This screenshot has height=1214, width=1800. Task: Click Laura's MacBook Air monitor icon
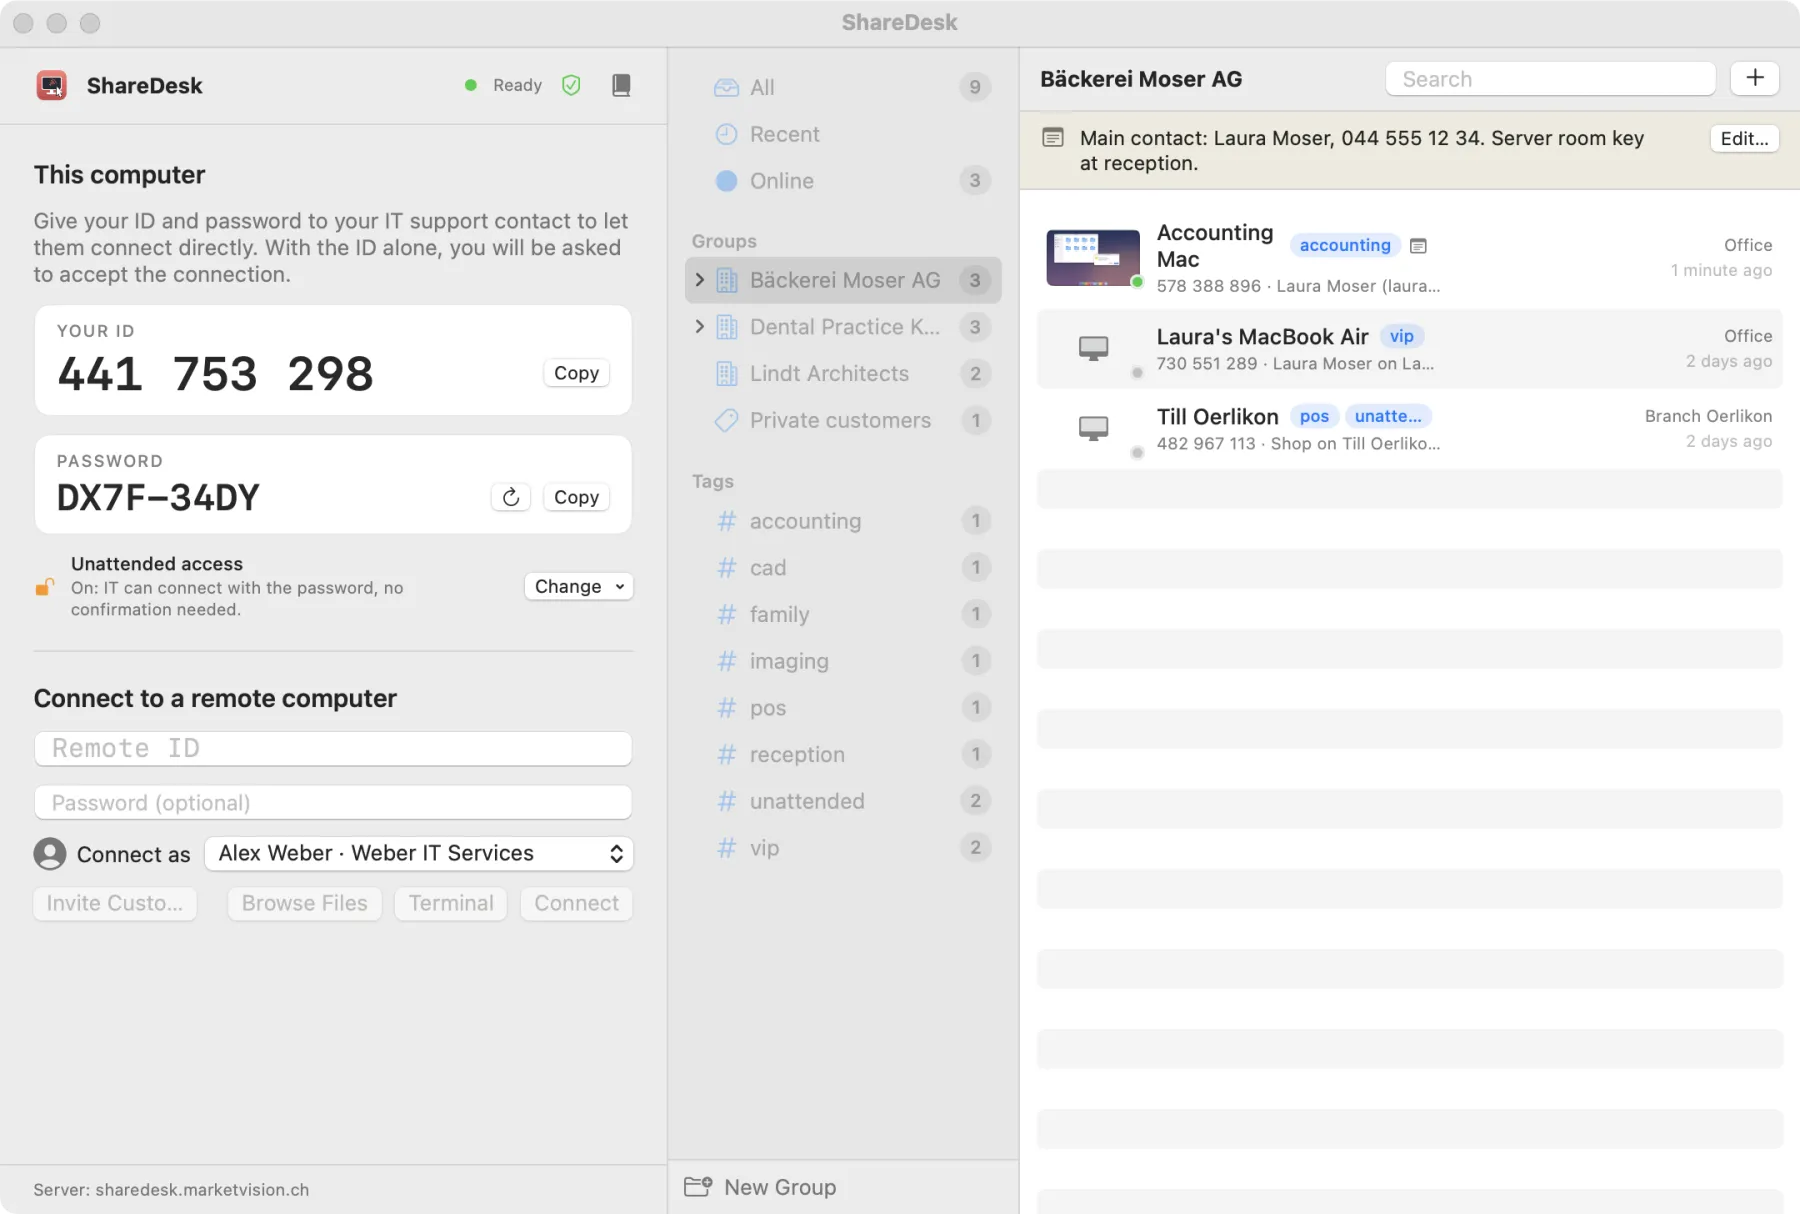pyautogui.click(x=1094, y=348)
